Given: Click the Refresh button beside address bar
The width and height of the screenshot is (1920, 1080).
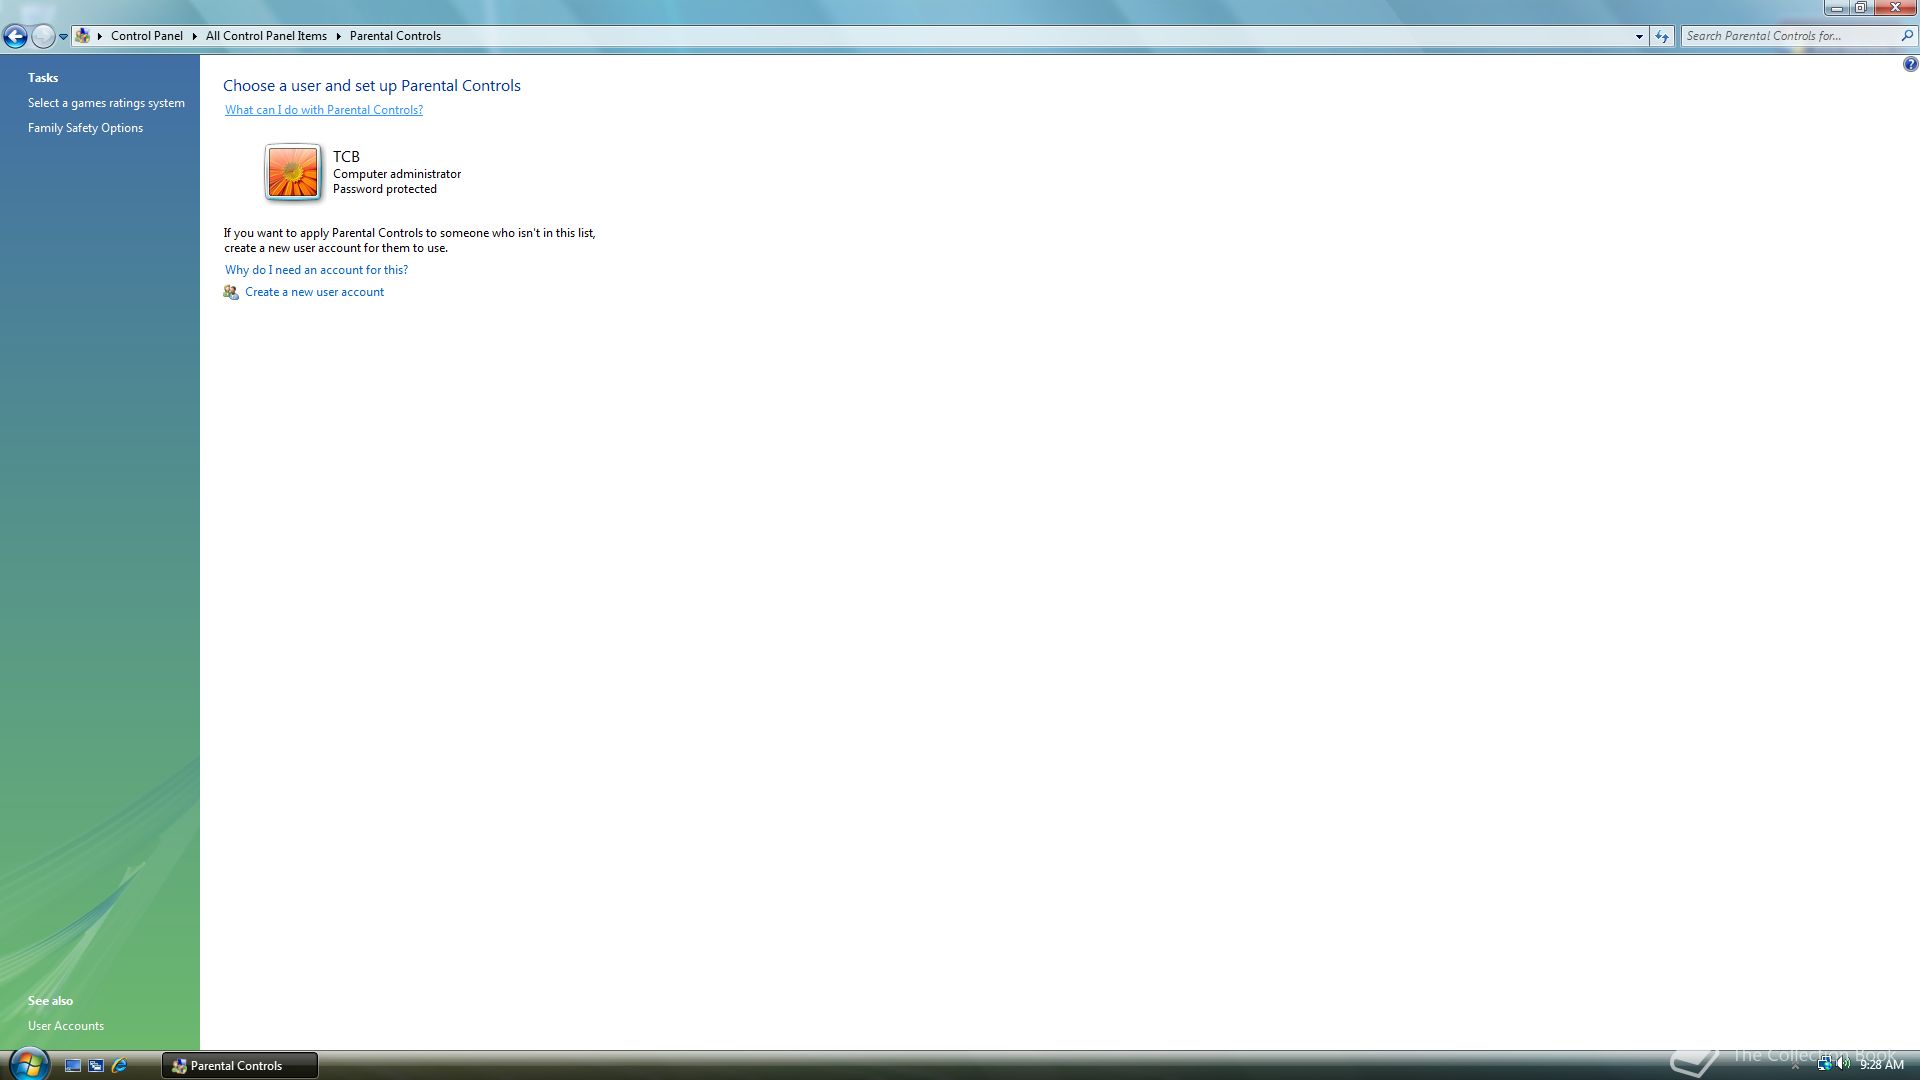Looking at the screenshot, I should click(x=1662, y=36).
